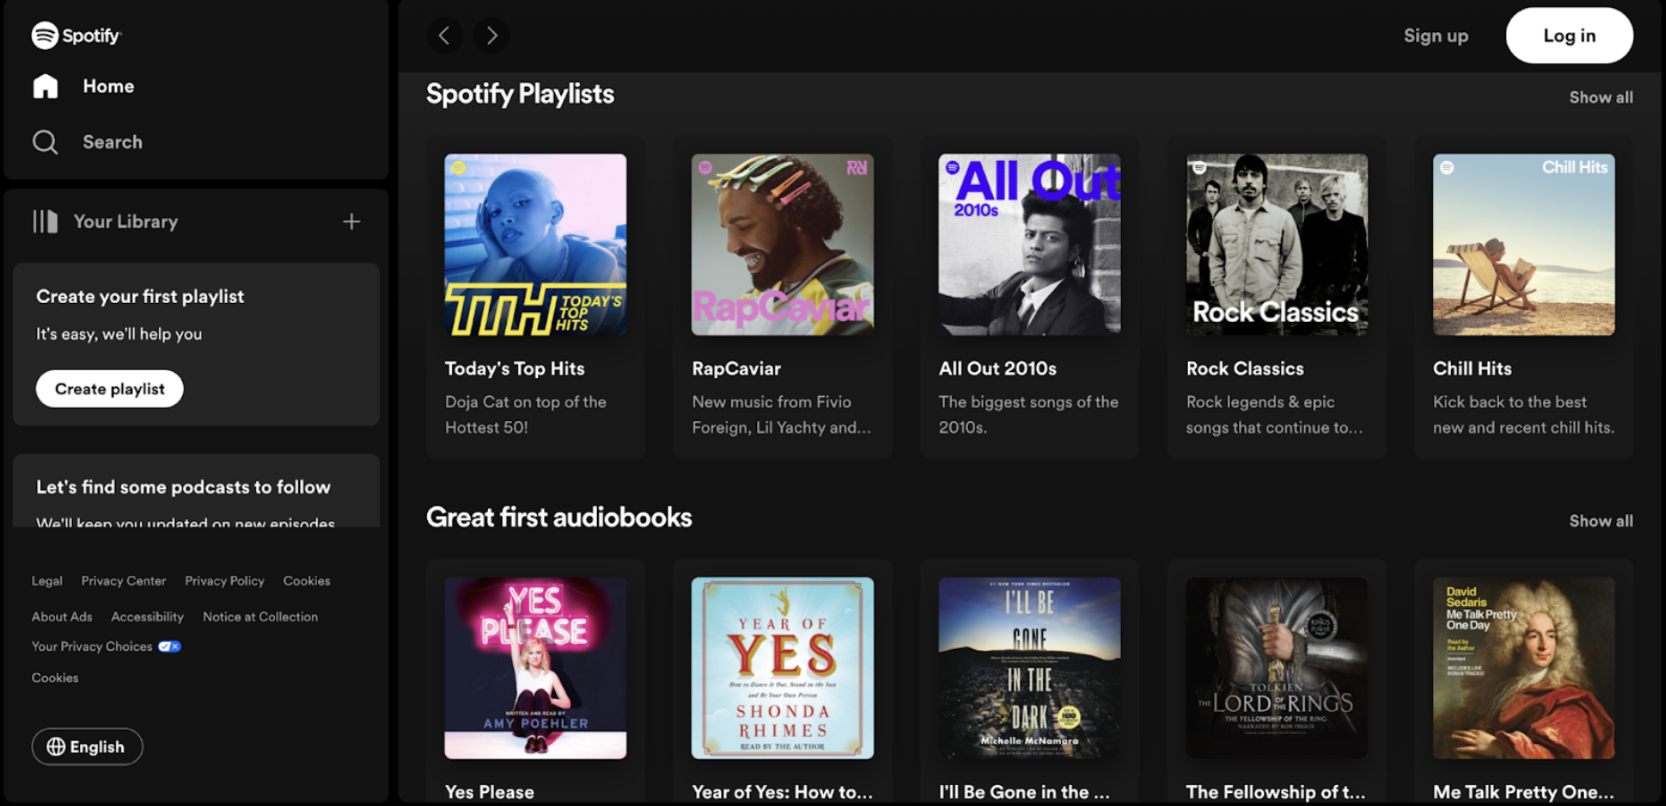Screen dimensions: 1666x806
Task: Click the Home house icon
Action: pyautogui.click(x=45, y=86)
